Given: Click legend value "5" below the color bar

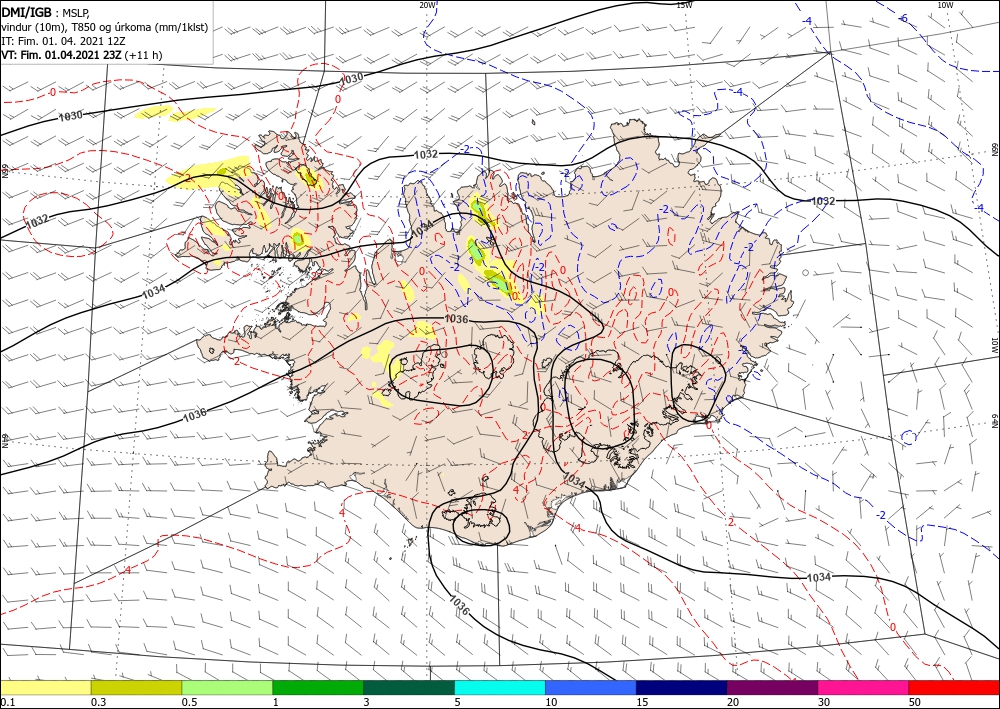Looking at the screenshot, I should pyautogui.click(x=458, y=702).
